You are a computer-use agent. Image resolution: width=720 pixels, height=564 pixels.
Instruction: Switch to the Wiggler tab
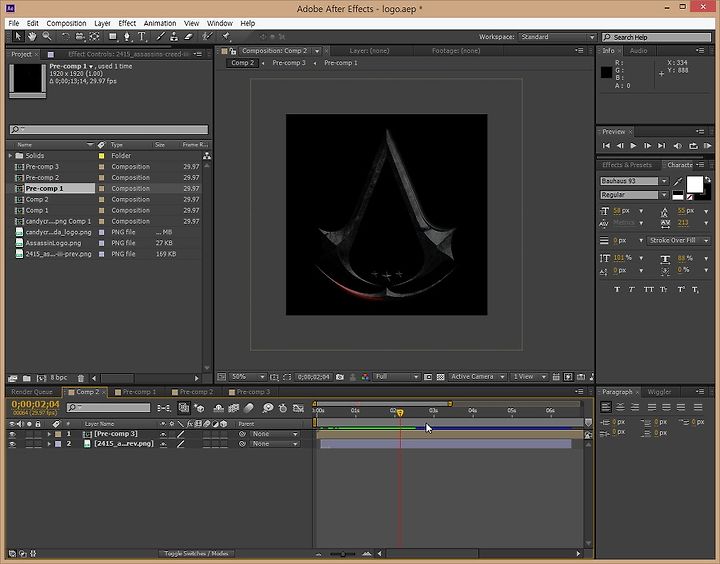pyautogui.click(x=659, y=392)
